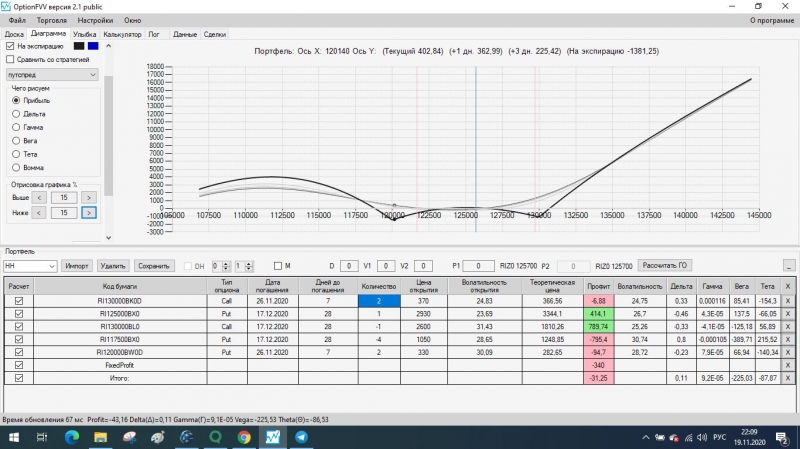This screenshot has height=449, width=800.
Task: Increase the 'Выше' percent with right arrow
Action: tap(89, 197)
